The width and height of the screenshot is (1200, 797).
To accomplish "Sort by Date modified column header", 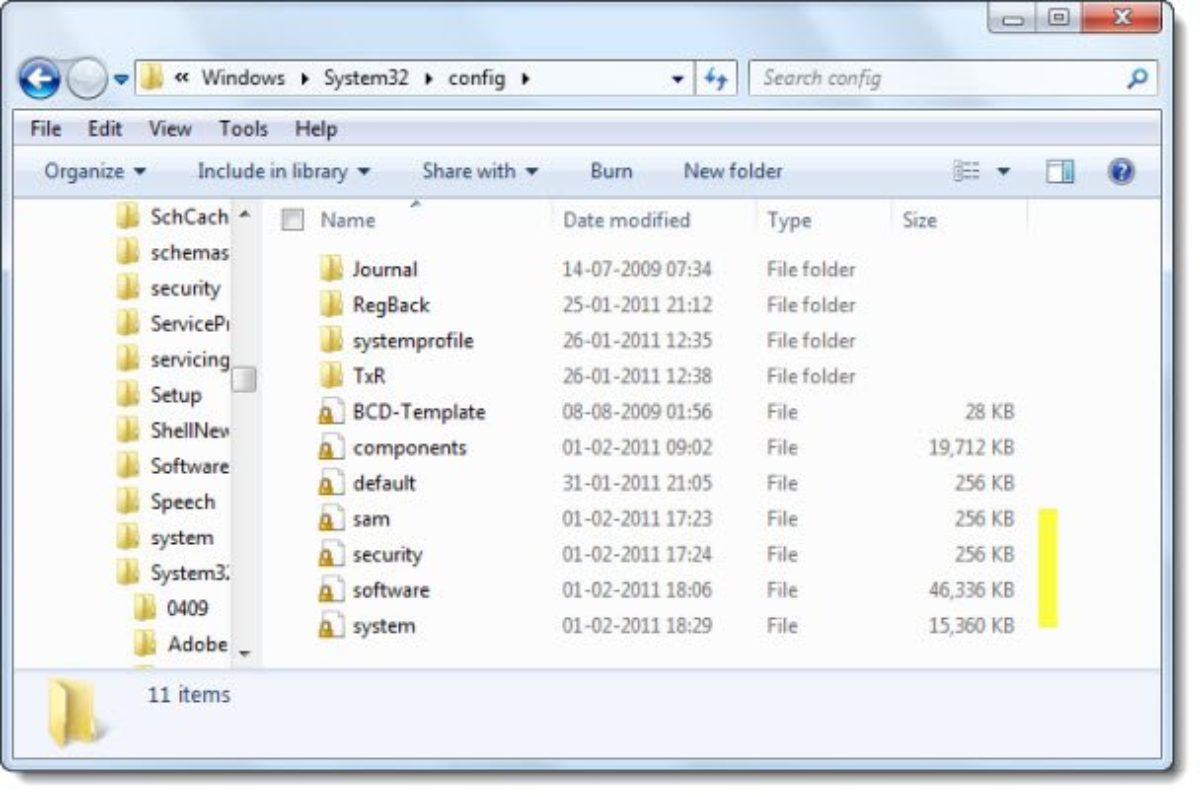I will tap(627, 220).
